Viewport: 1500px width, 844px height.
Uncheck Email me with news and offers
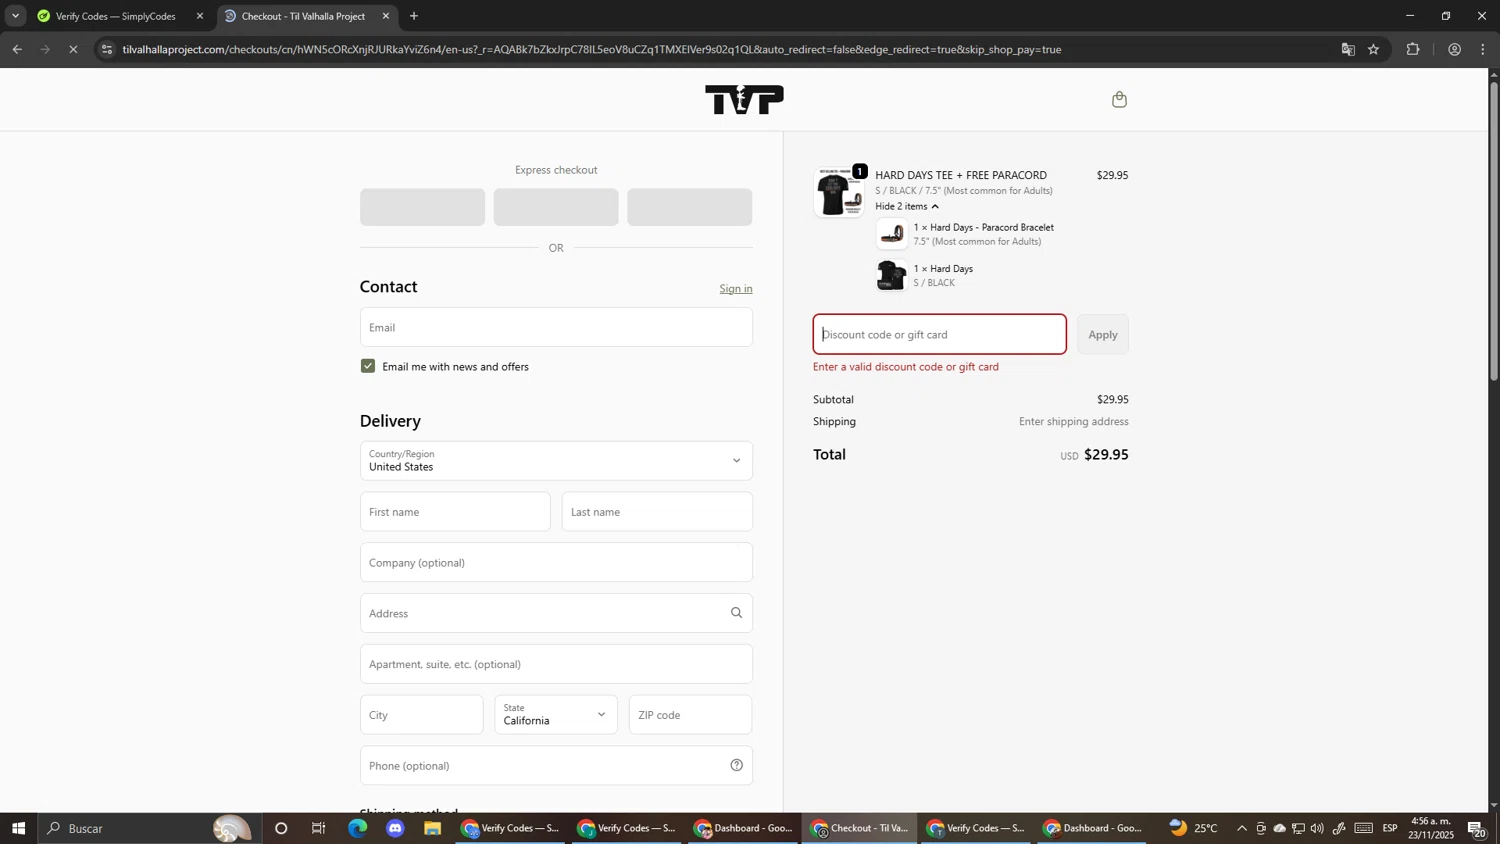(368, 366)
